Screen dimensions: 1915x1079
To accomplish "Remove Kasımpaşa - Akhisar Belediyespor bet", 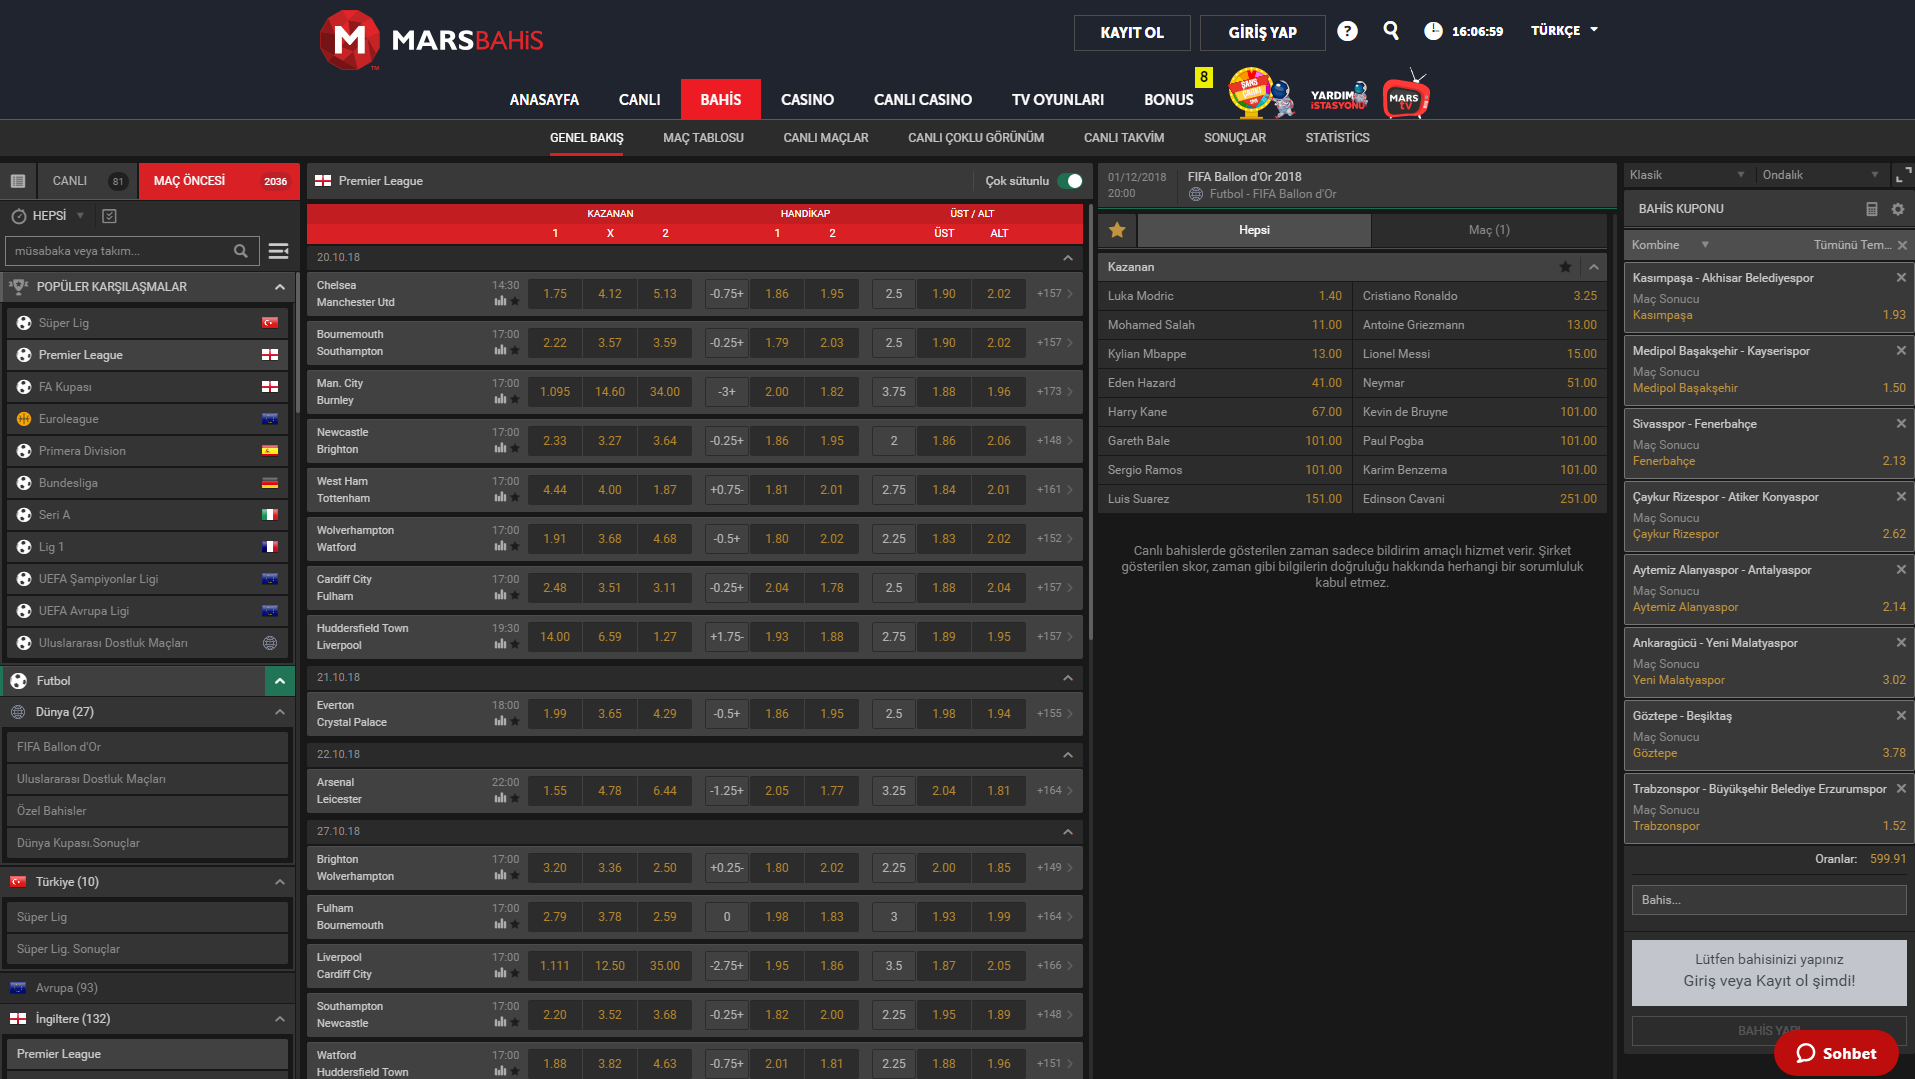I will tap(1900, 278).
